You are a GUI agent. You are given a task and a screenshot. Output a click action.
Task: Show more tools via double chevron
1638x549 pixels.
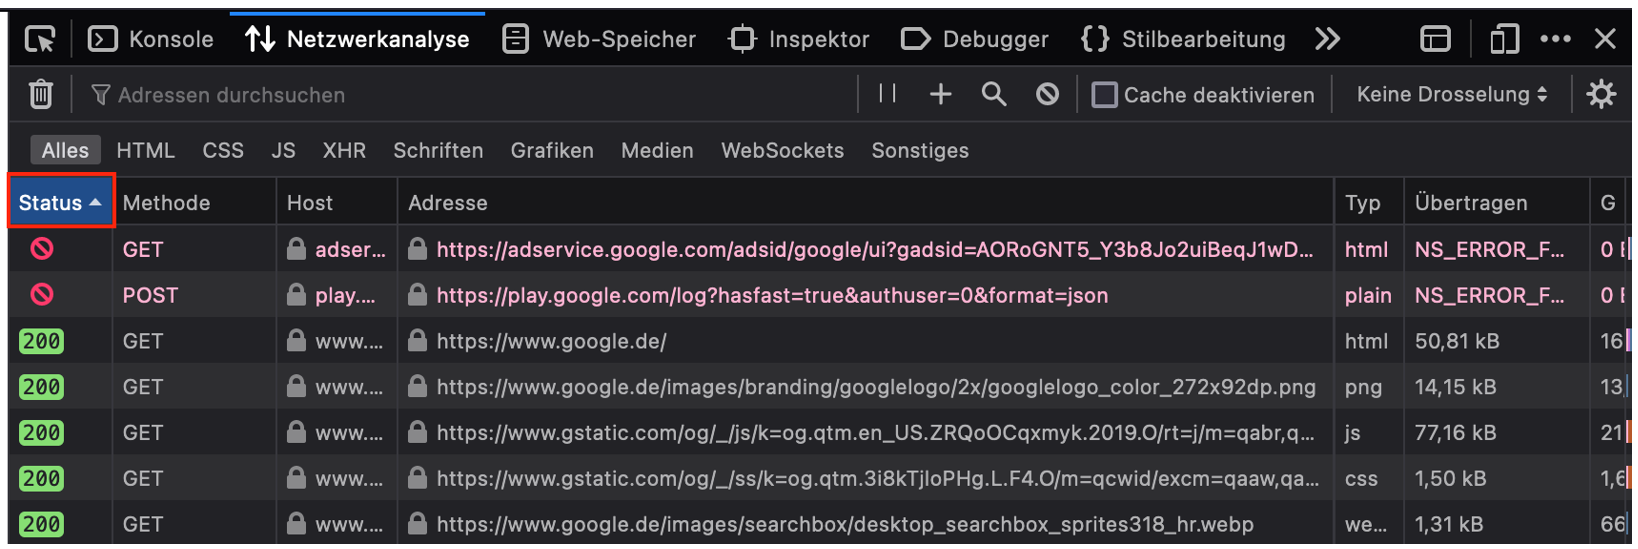click(x=1327, y=39)
